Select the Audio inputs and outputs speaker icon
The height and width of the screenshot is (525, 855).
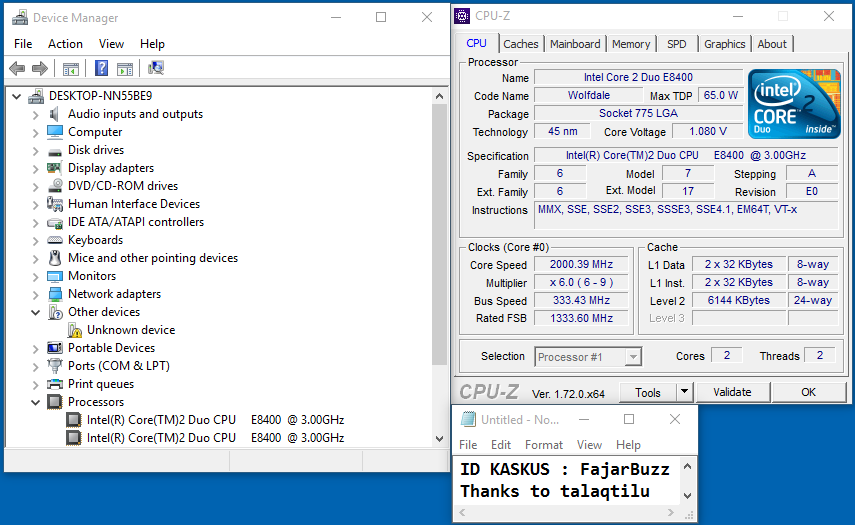pyautogui.click(x=54, y=114)
